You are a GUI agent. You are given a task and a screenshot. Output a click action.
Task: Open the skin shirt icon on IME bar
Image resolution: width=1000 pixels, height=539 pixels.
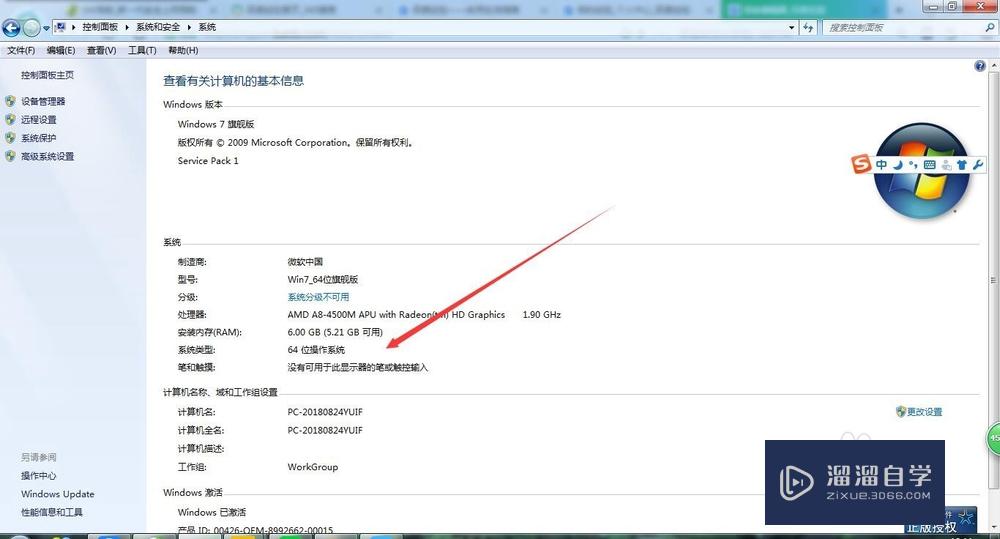pos(962,165)
